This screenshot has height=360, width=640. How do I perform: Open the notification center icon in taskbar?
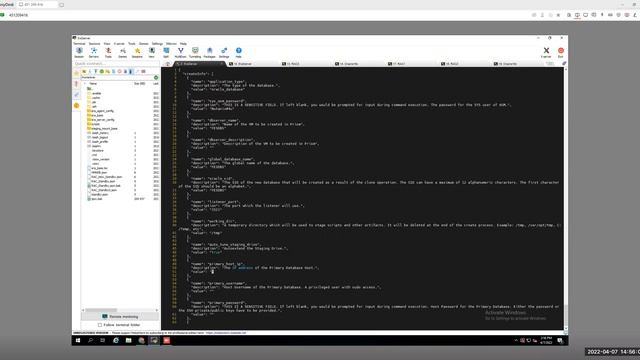560,340
